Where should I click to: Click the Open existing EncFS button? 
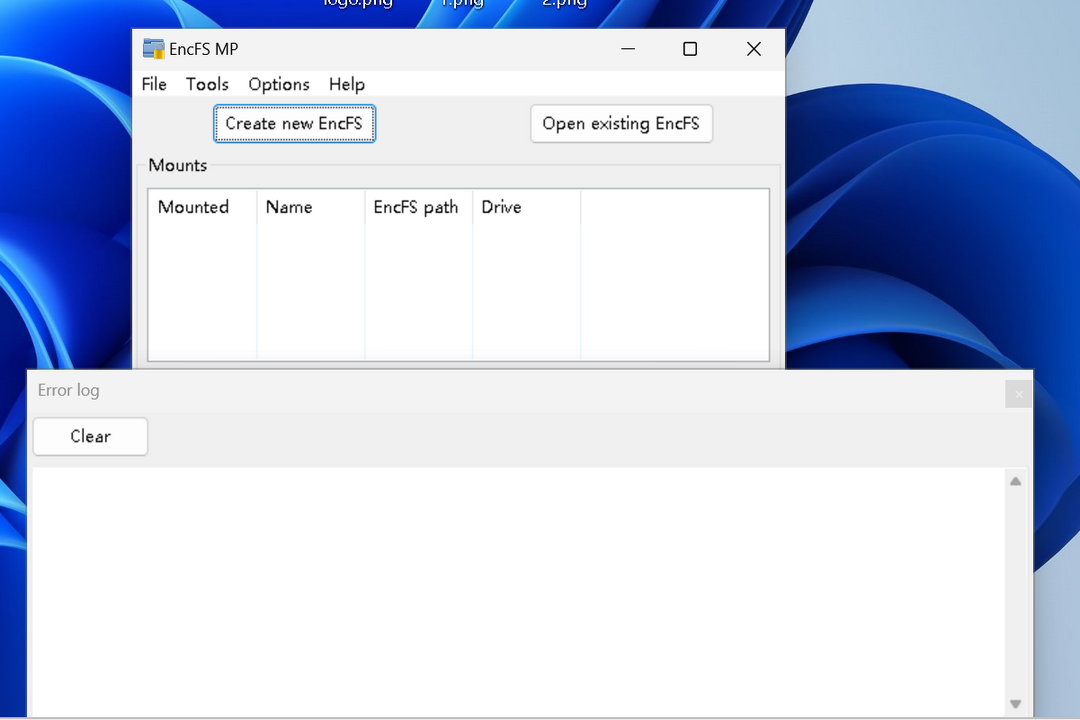tap(621, 123)
